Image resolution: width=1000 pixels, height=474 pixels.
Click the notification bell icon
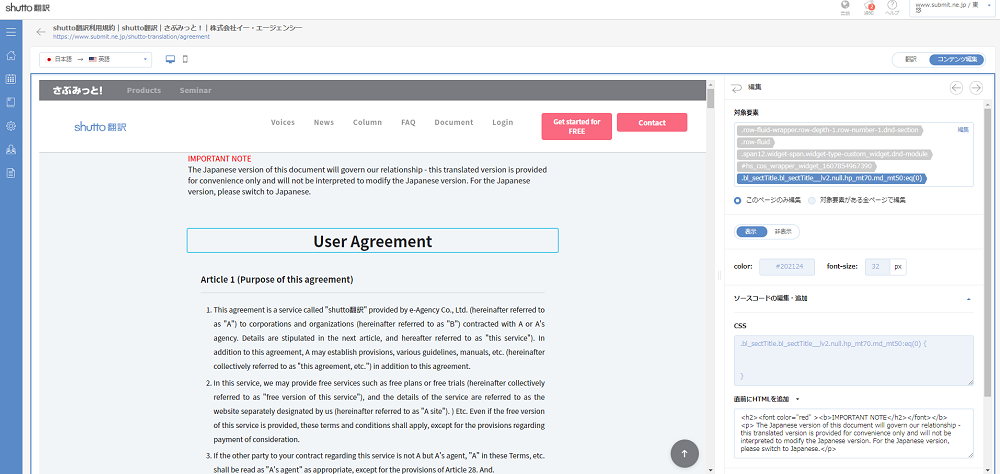click(870, 8)
